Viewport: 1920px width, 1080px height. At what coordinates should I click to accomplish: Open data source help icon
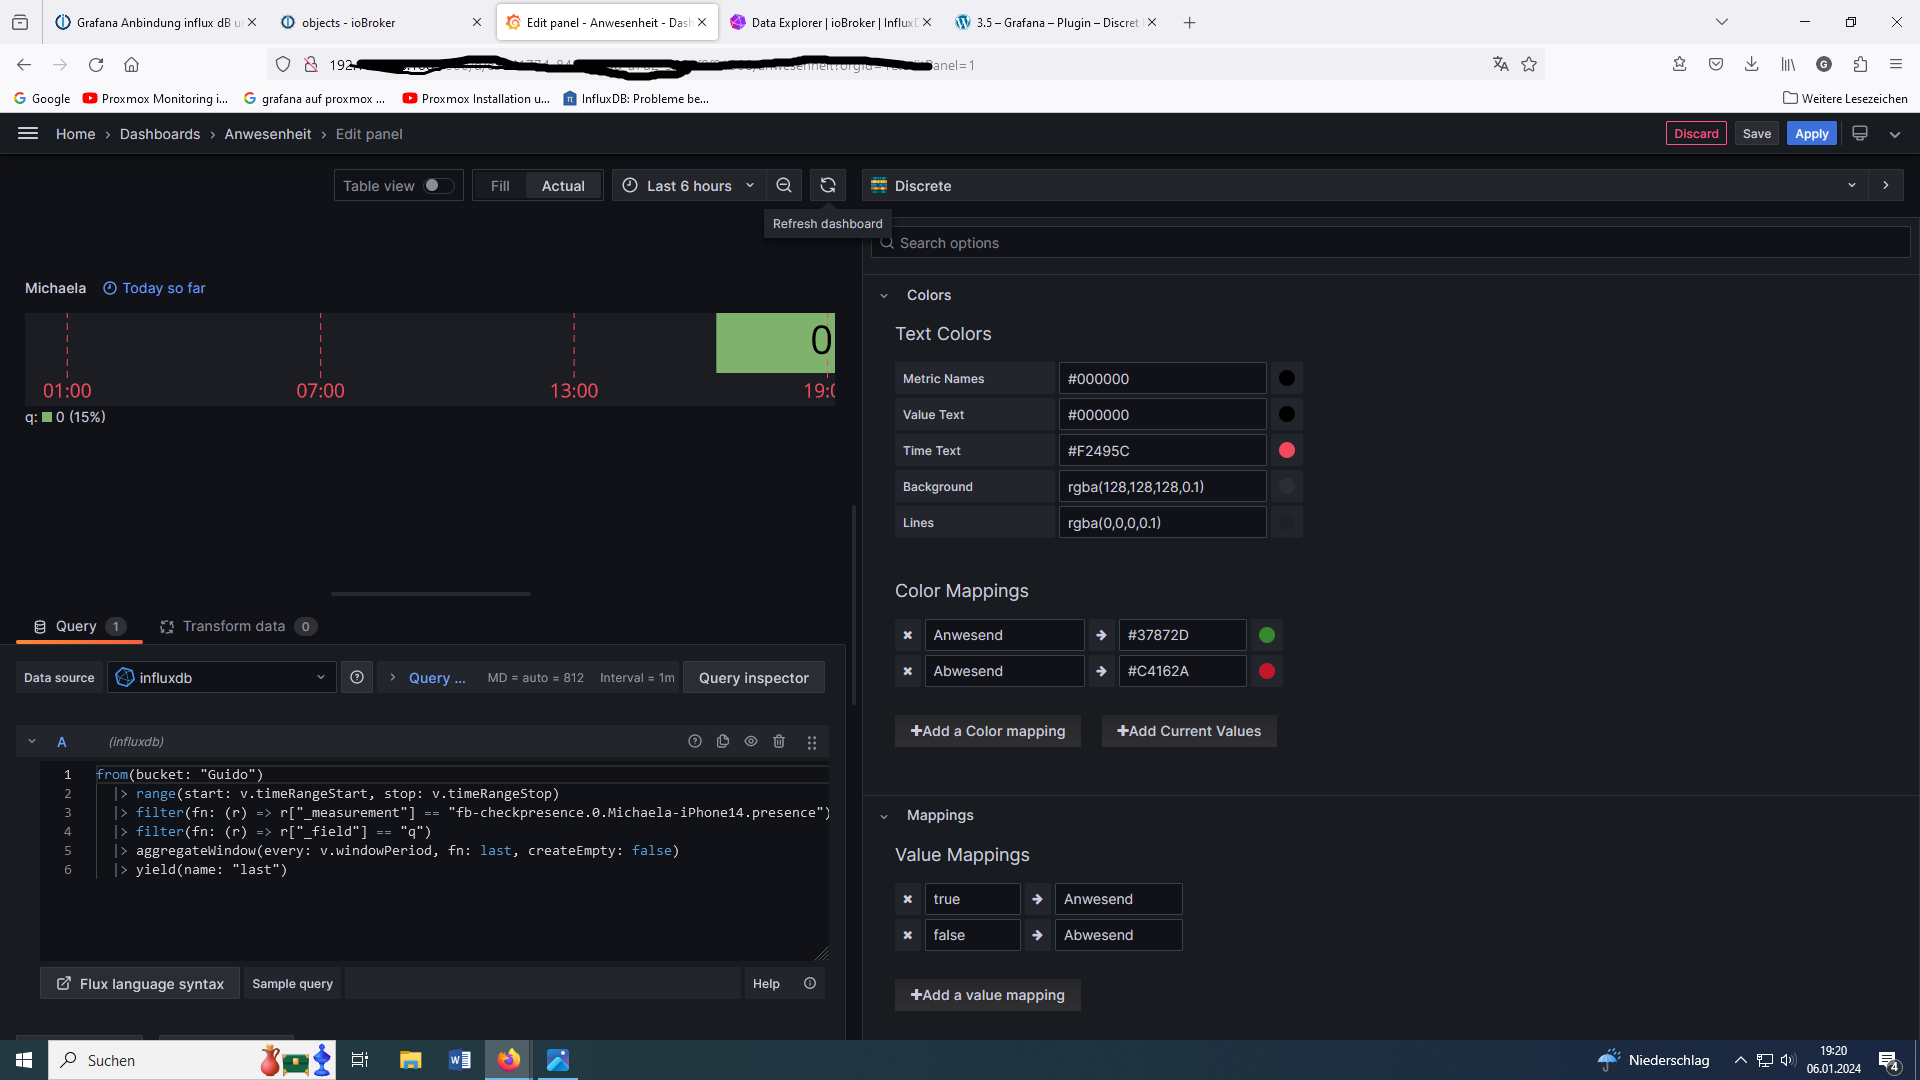pos(357,677)
